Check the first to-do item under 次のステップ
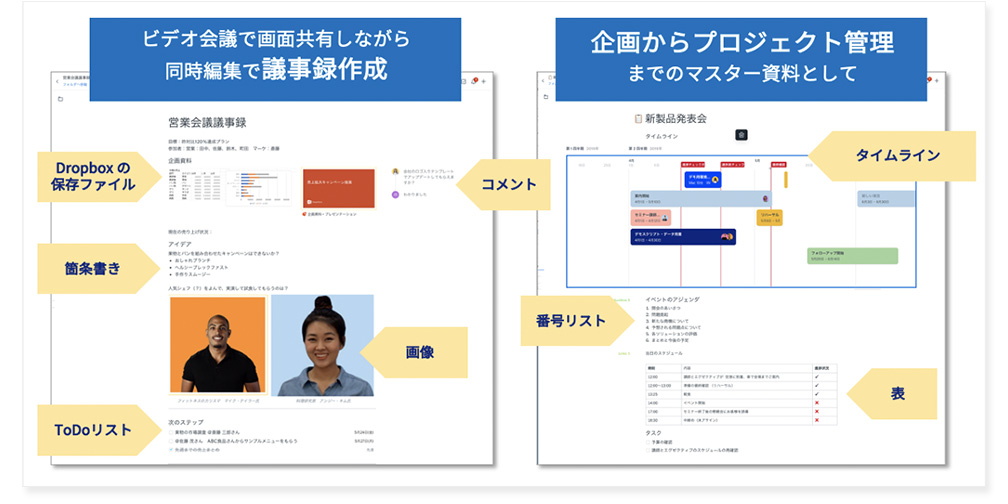Screen dimensions: 1008x504 (170, 432)
